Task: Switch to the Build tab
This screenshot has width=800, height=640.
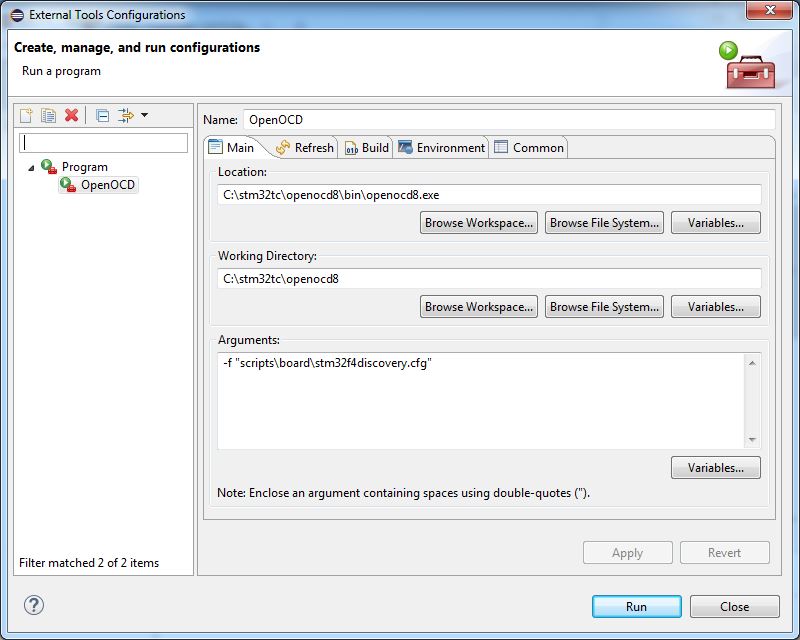Action: [367, 147]
